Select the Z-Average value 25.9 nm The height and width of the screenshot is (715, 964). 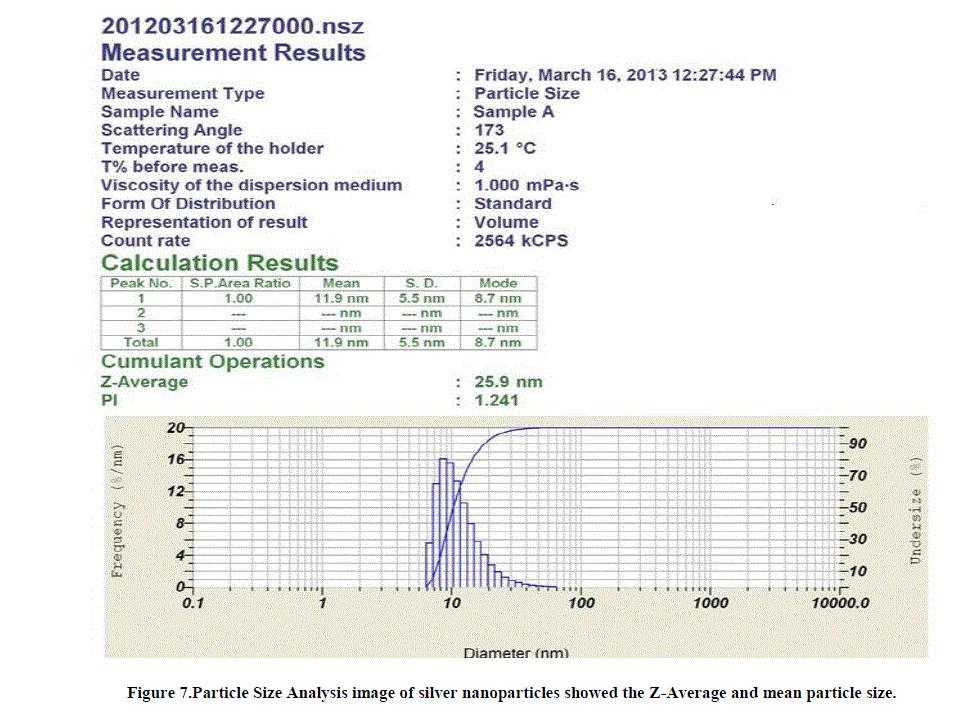click(x=508, y=382)
